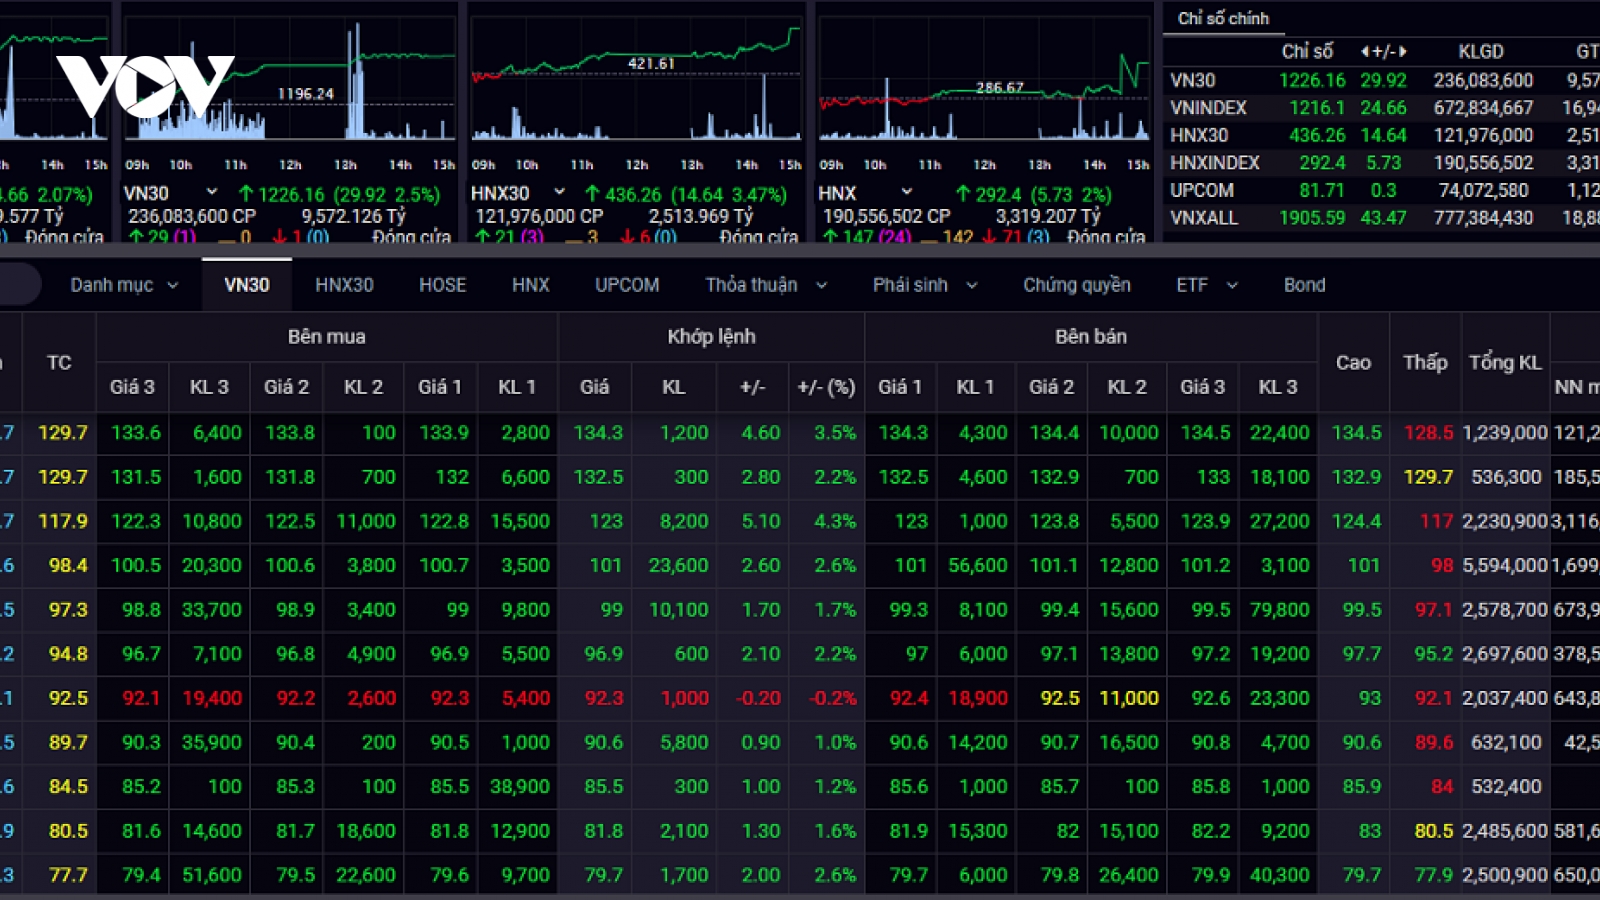
Task: Click the red change value -0.20
Action: click(x=758, y=698)
